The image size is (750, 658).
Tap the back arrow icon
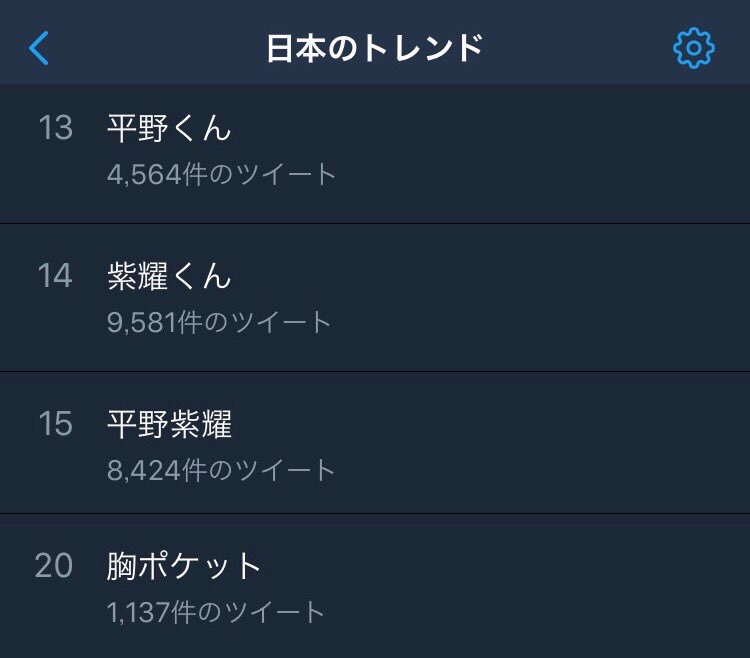click(39, 48)
